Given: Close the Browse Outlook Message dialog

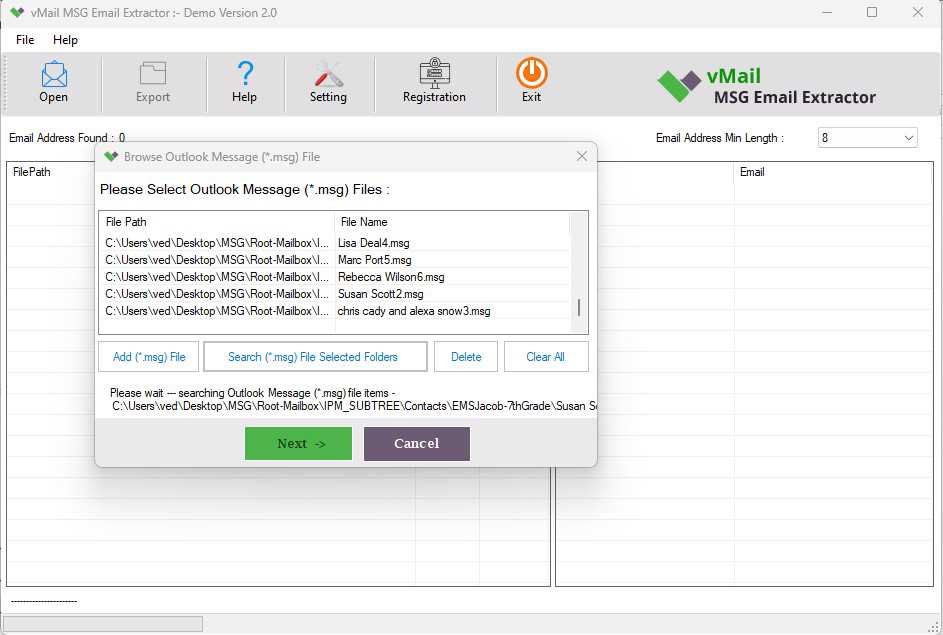Looking at the screenshot, I should point(582,156).
